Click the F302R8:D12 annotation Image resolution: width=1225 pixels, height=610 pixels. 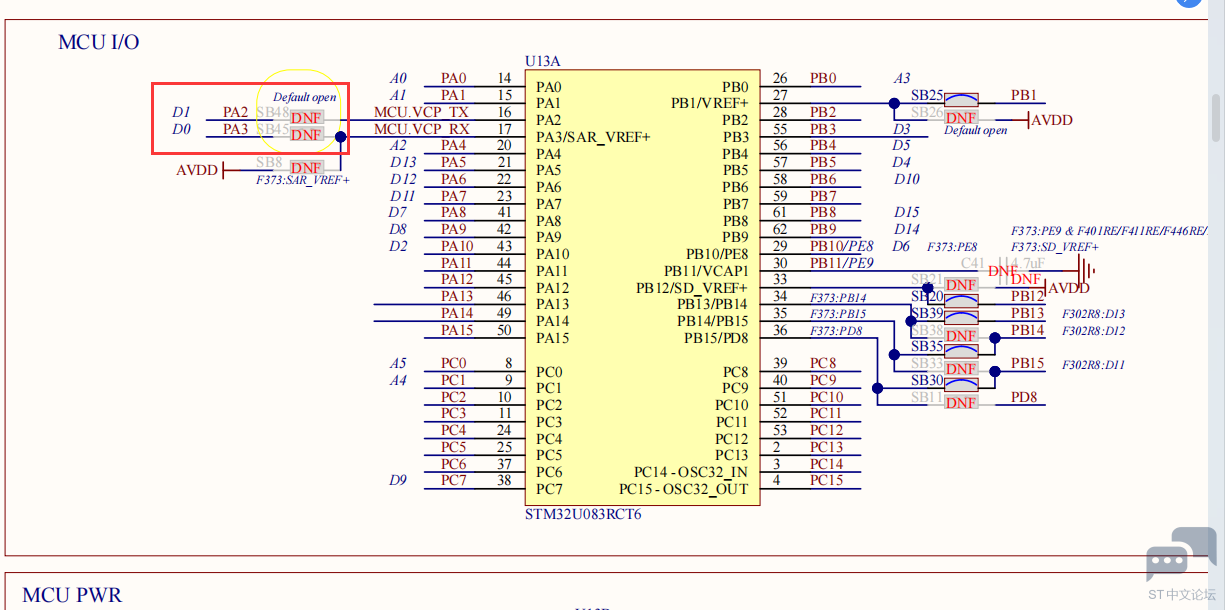(x=1093, y=331)
